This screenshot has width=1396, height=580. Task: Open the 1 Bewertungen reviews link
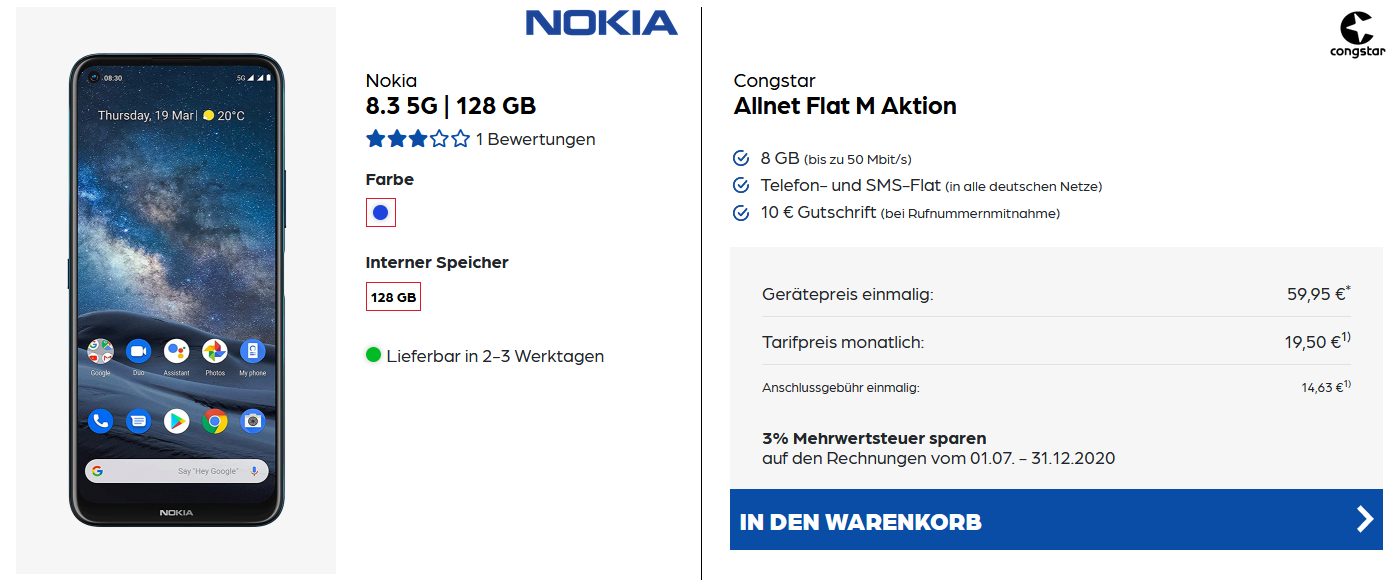[535, 139]
